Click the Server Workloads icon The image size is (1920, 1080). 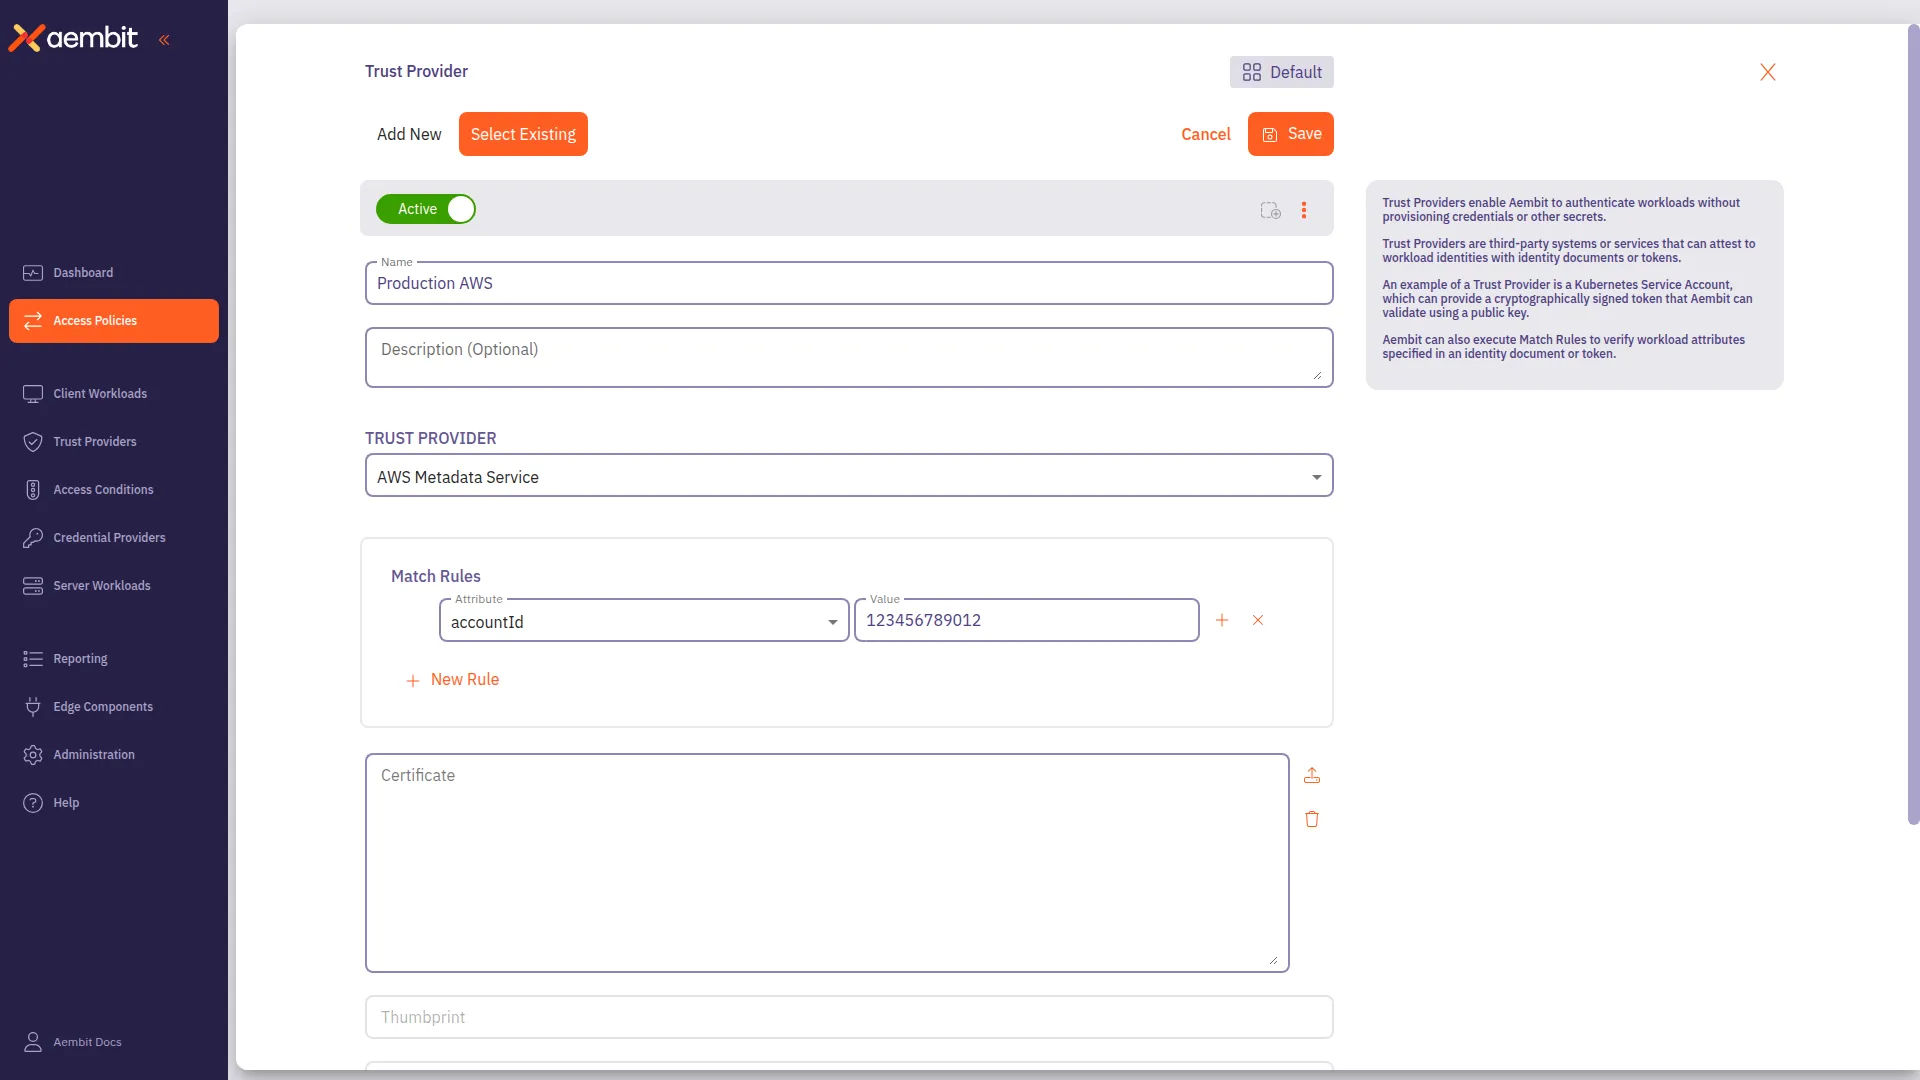click(33, 586)
